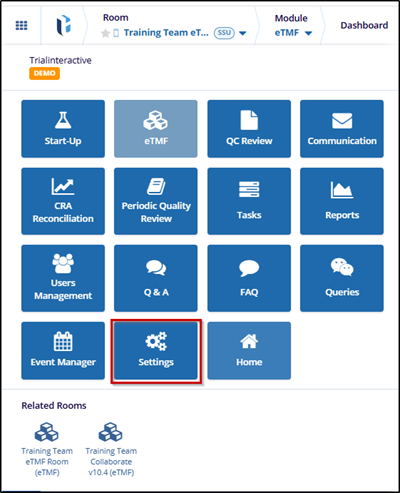
Task: Select the eTMF cubes tile
Action: 156,129
